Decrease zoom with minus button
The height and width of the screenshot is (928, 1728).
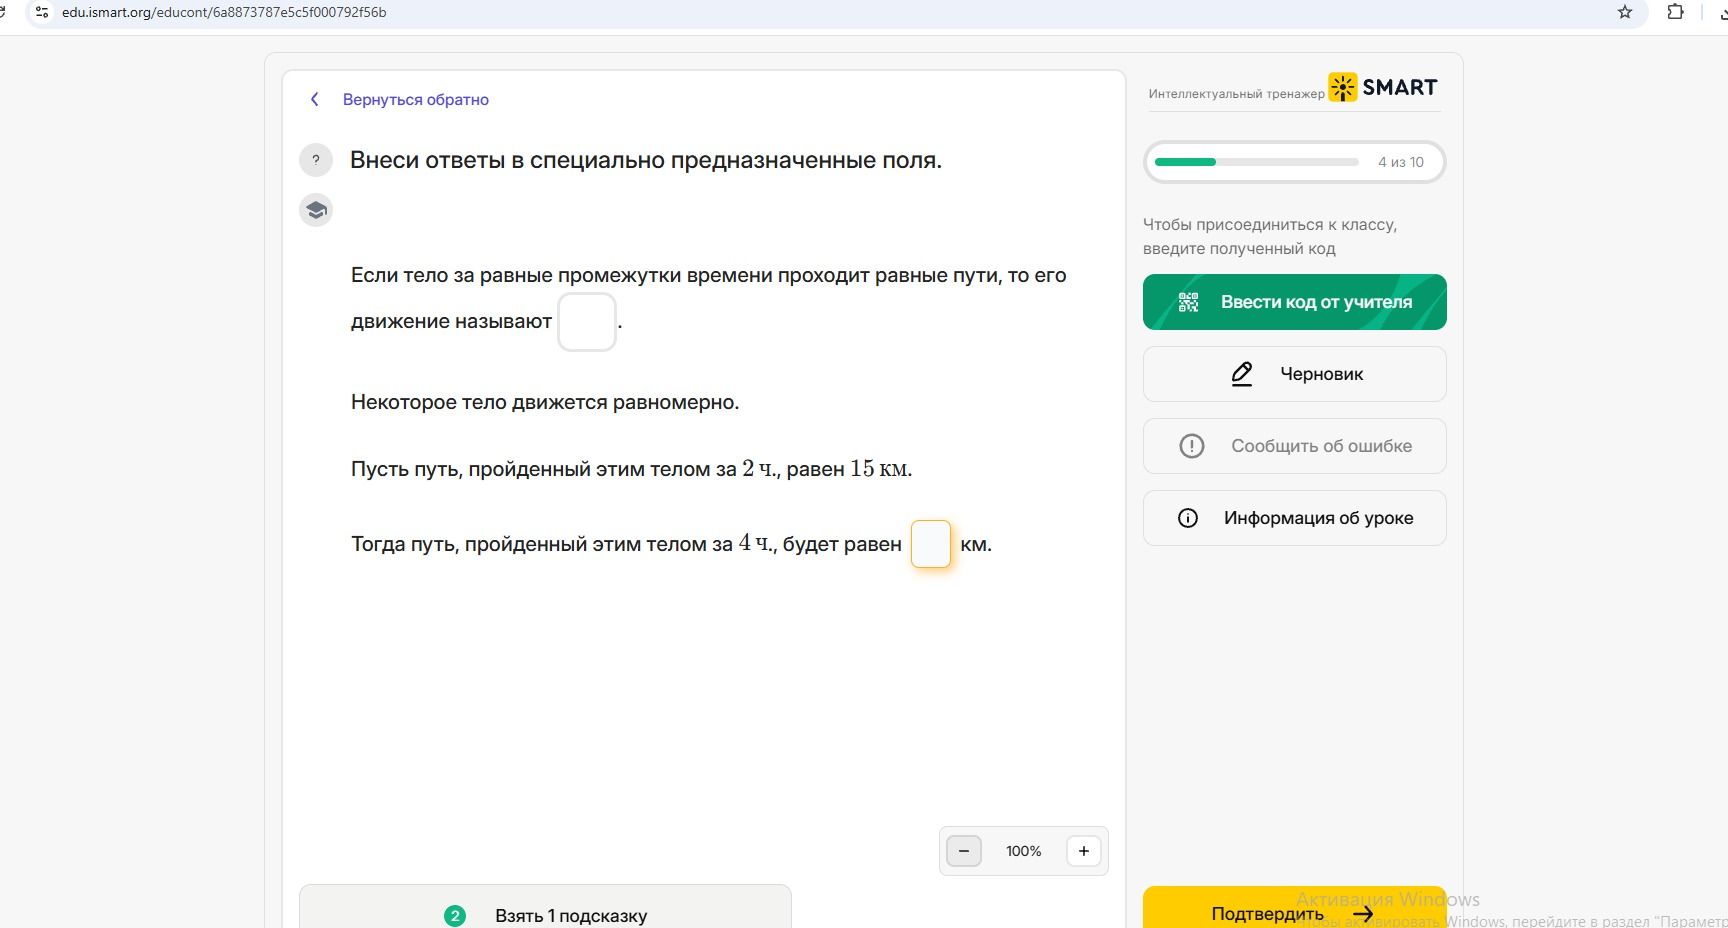[x=964, y=851]
